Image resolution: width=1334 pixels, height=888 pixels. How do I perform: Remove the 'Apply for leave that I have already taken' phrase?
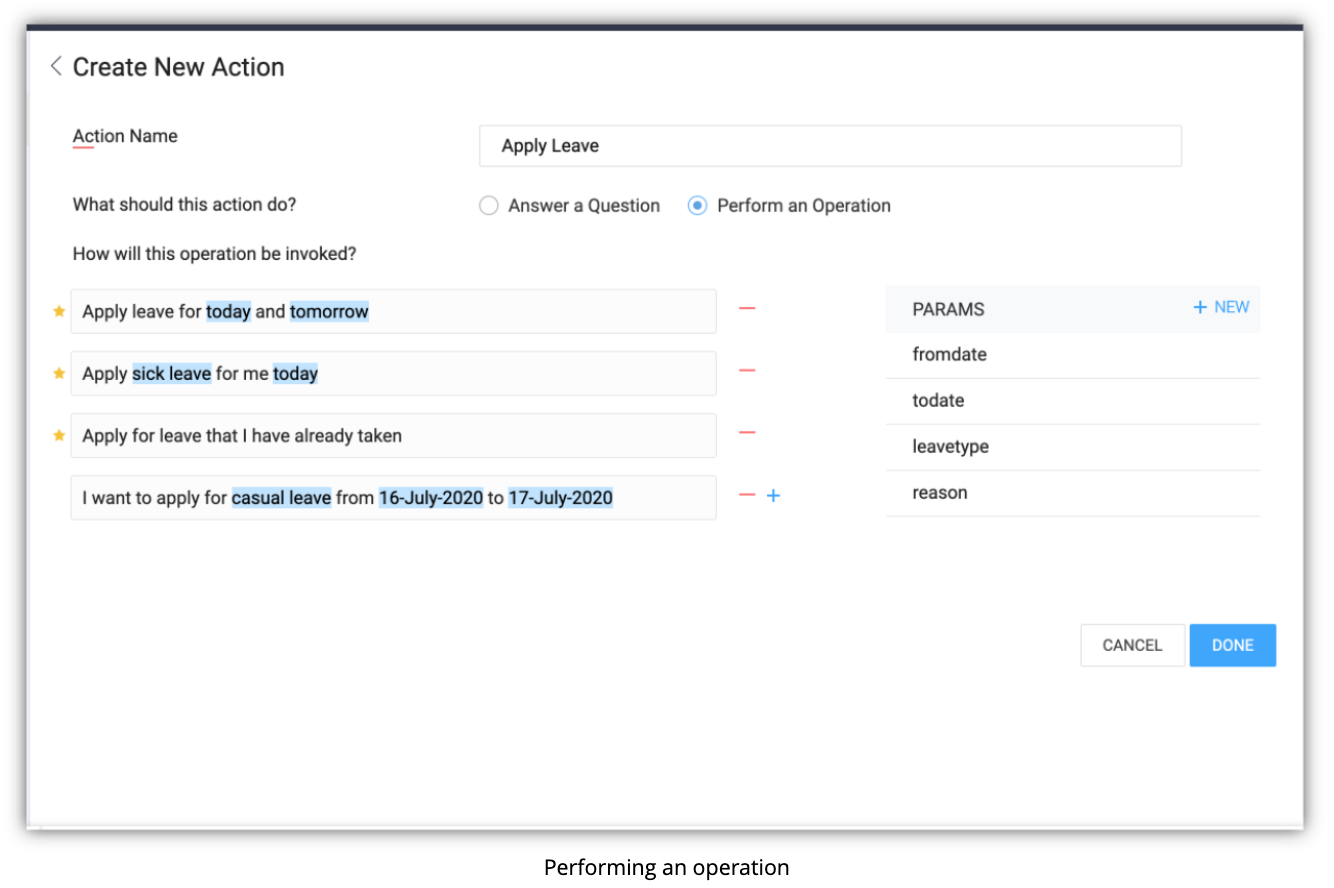pos(747,433)
